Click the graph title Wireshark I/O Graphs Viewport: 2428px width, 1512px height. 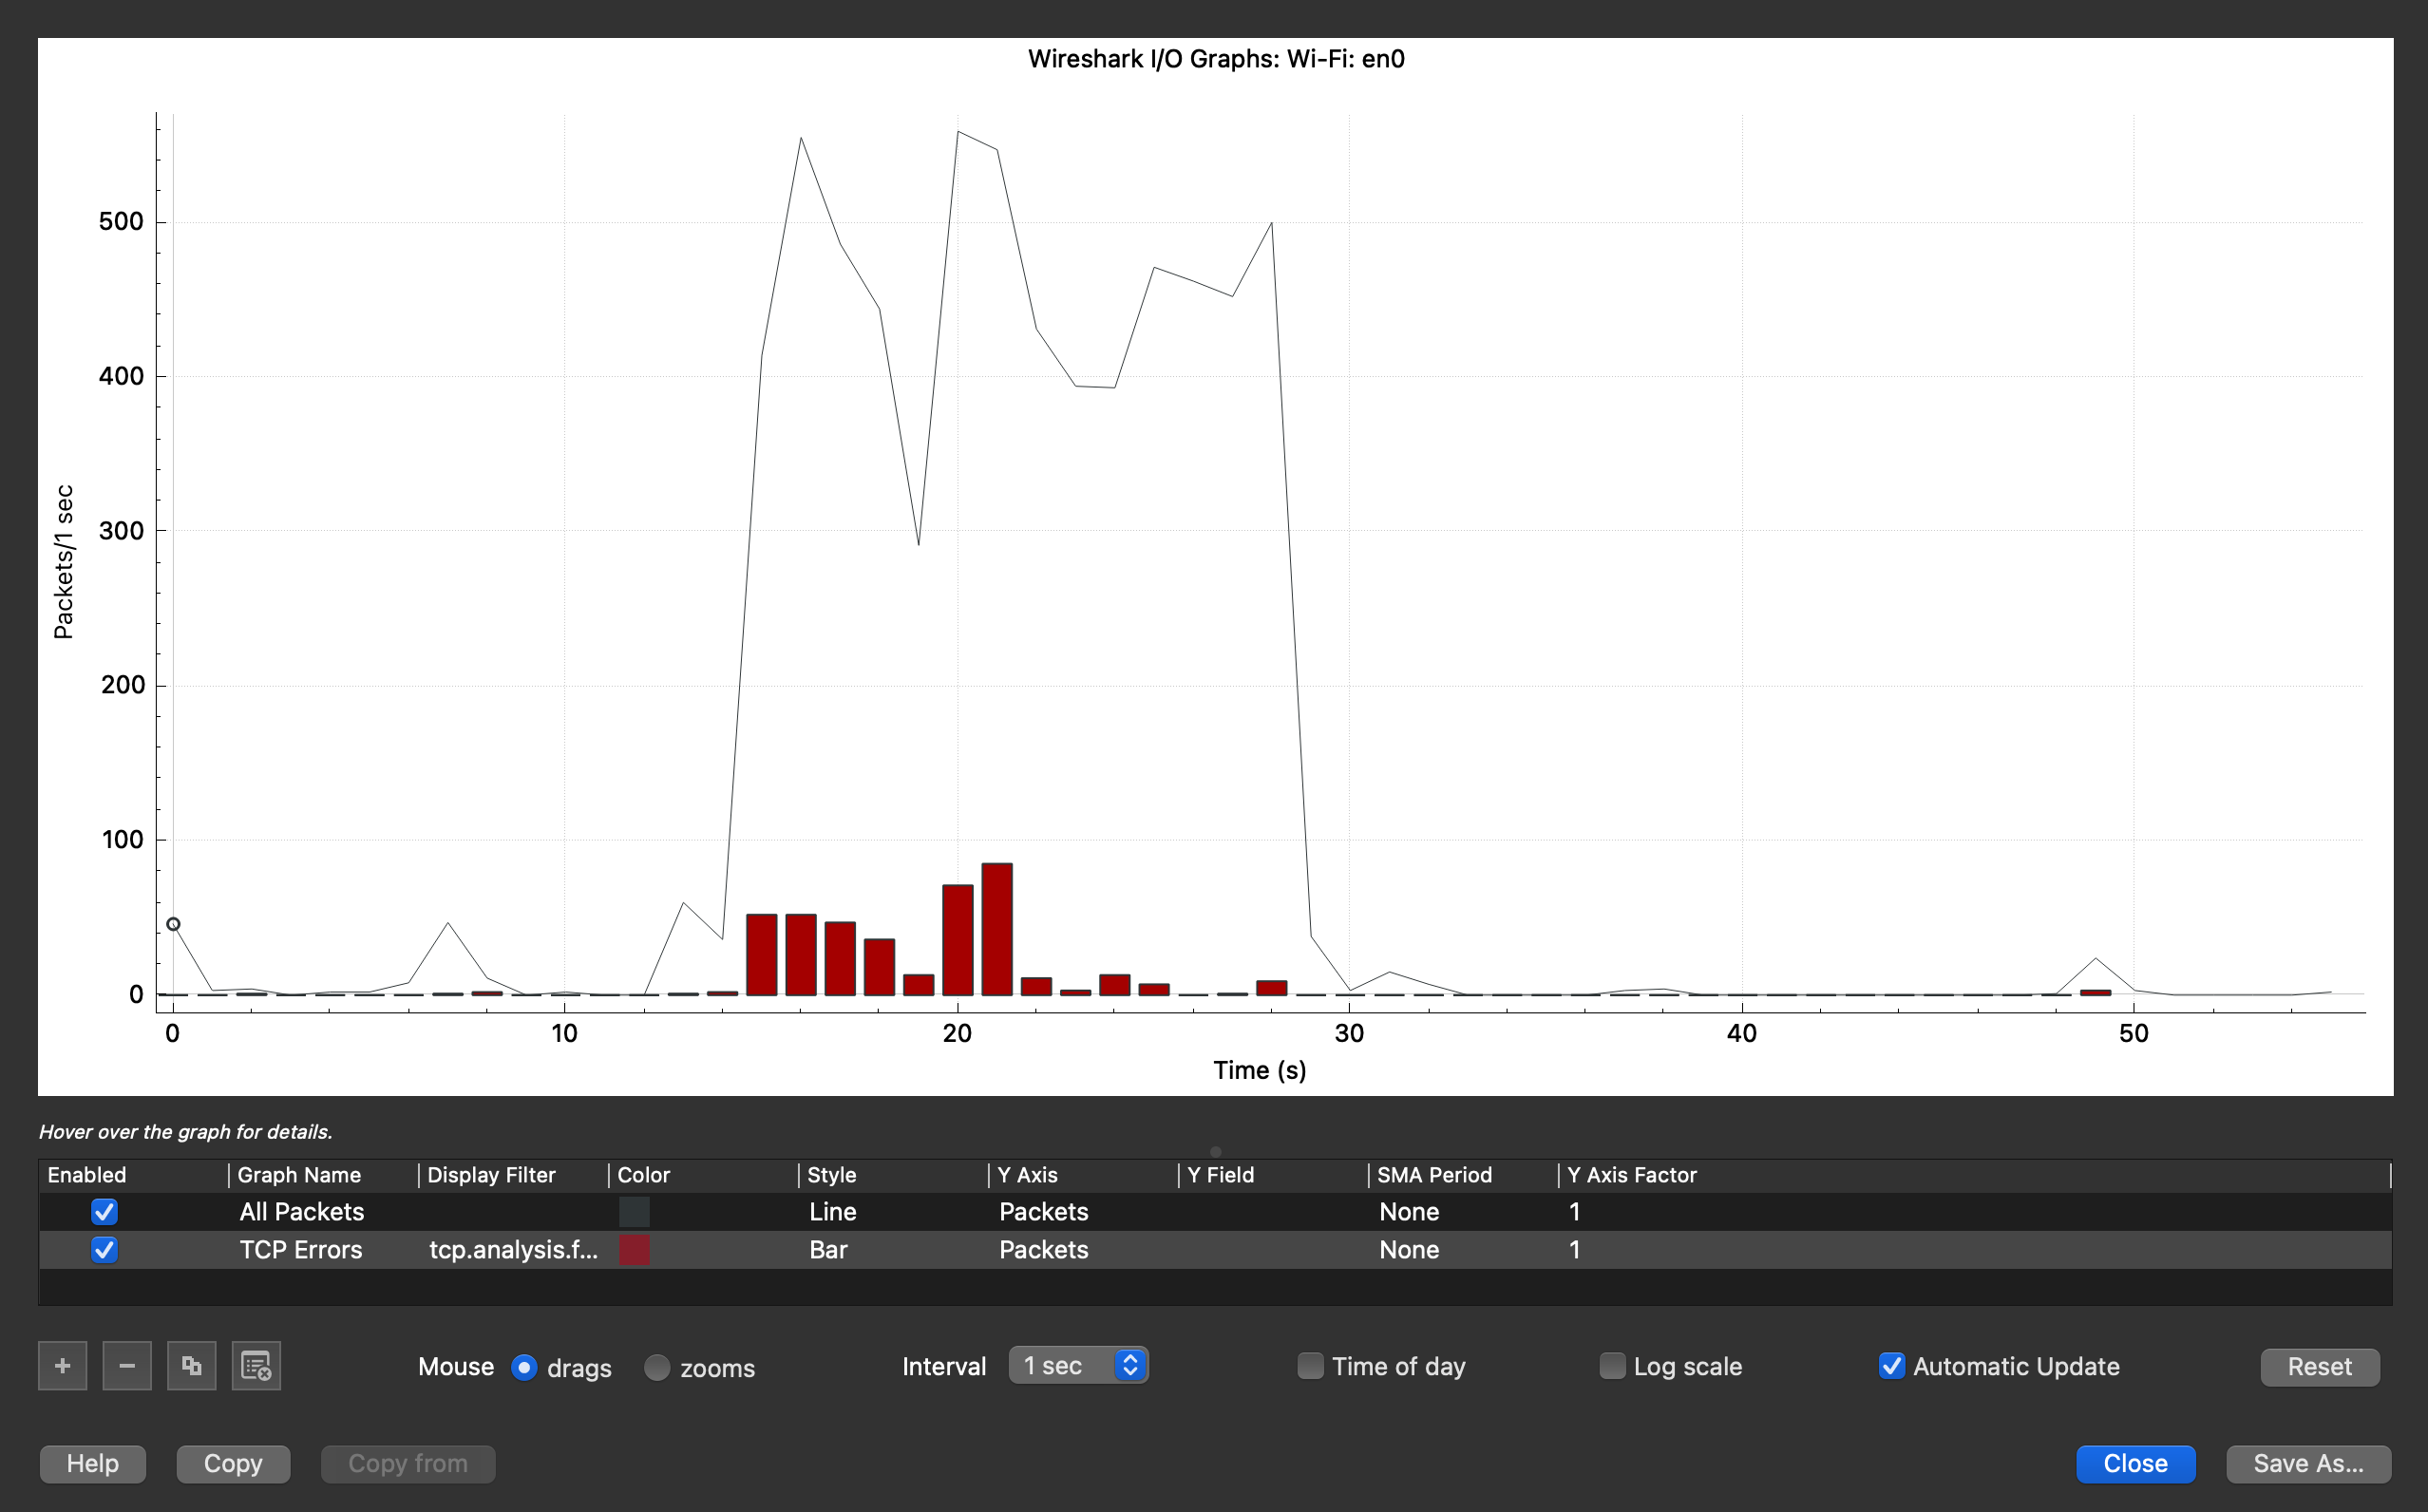[x=1216, y=59]
